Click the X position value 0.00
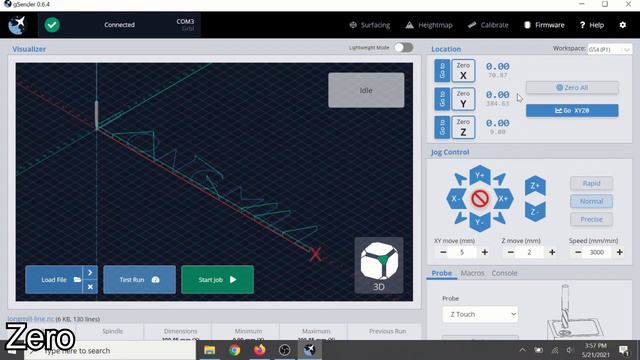This screenshot has width=640, height=360. click(498, 67)
